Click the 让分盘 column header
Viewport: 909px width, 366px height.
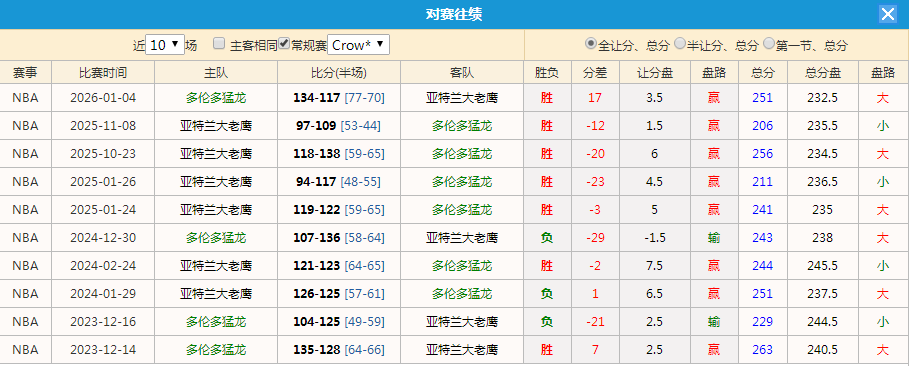(x=655, y=73)
